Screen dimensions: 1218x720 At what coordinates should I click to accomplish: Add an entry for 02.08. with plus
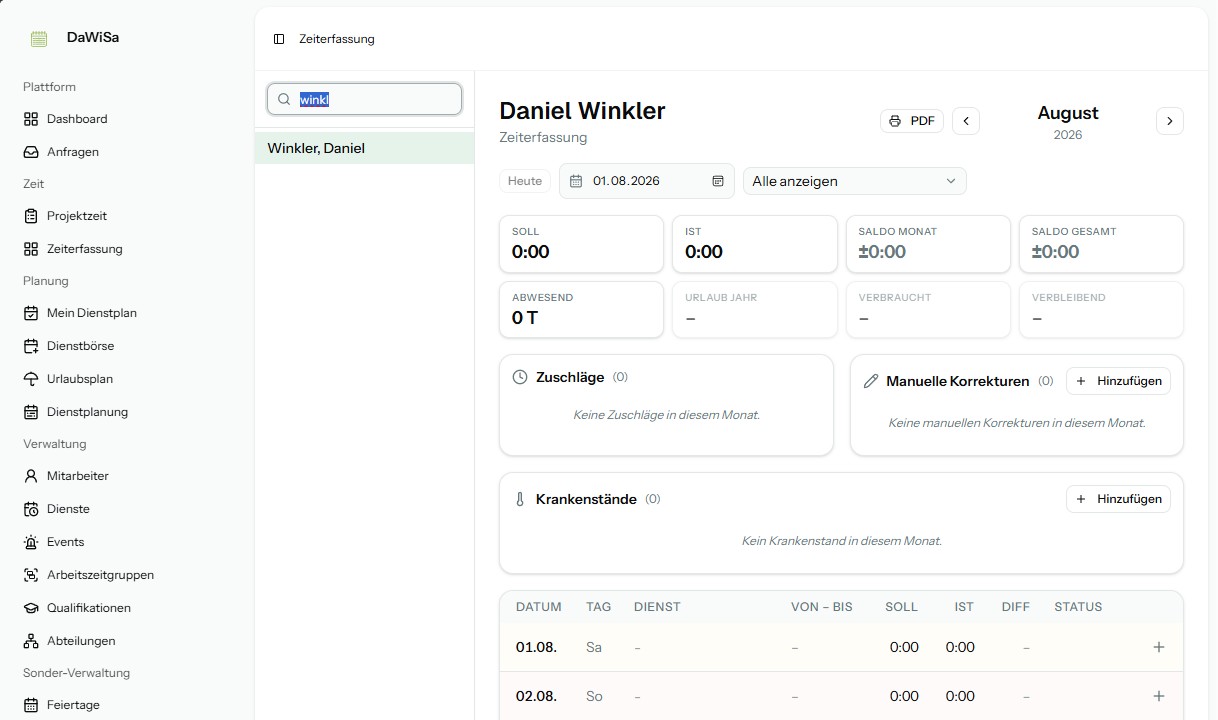1159,696
